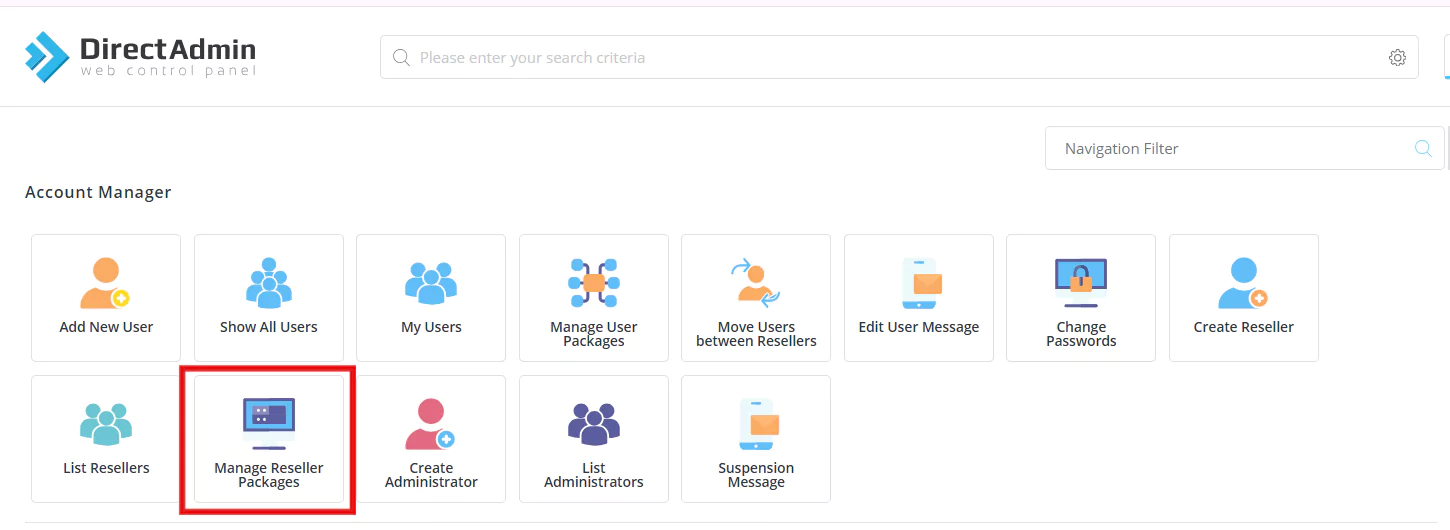
Task: Open search settings gear icon
Action: click(x=1397, y=58)
